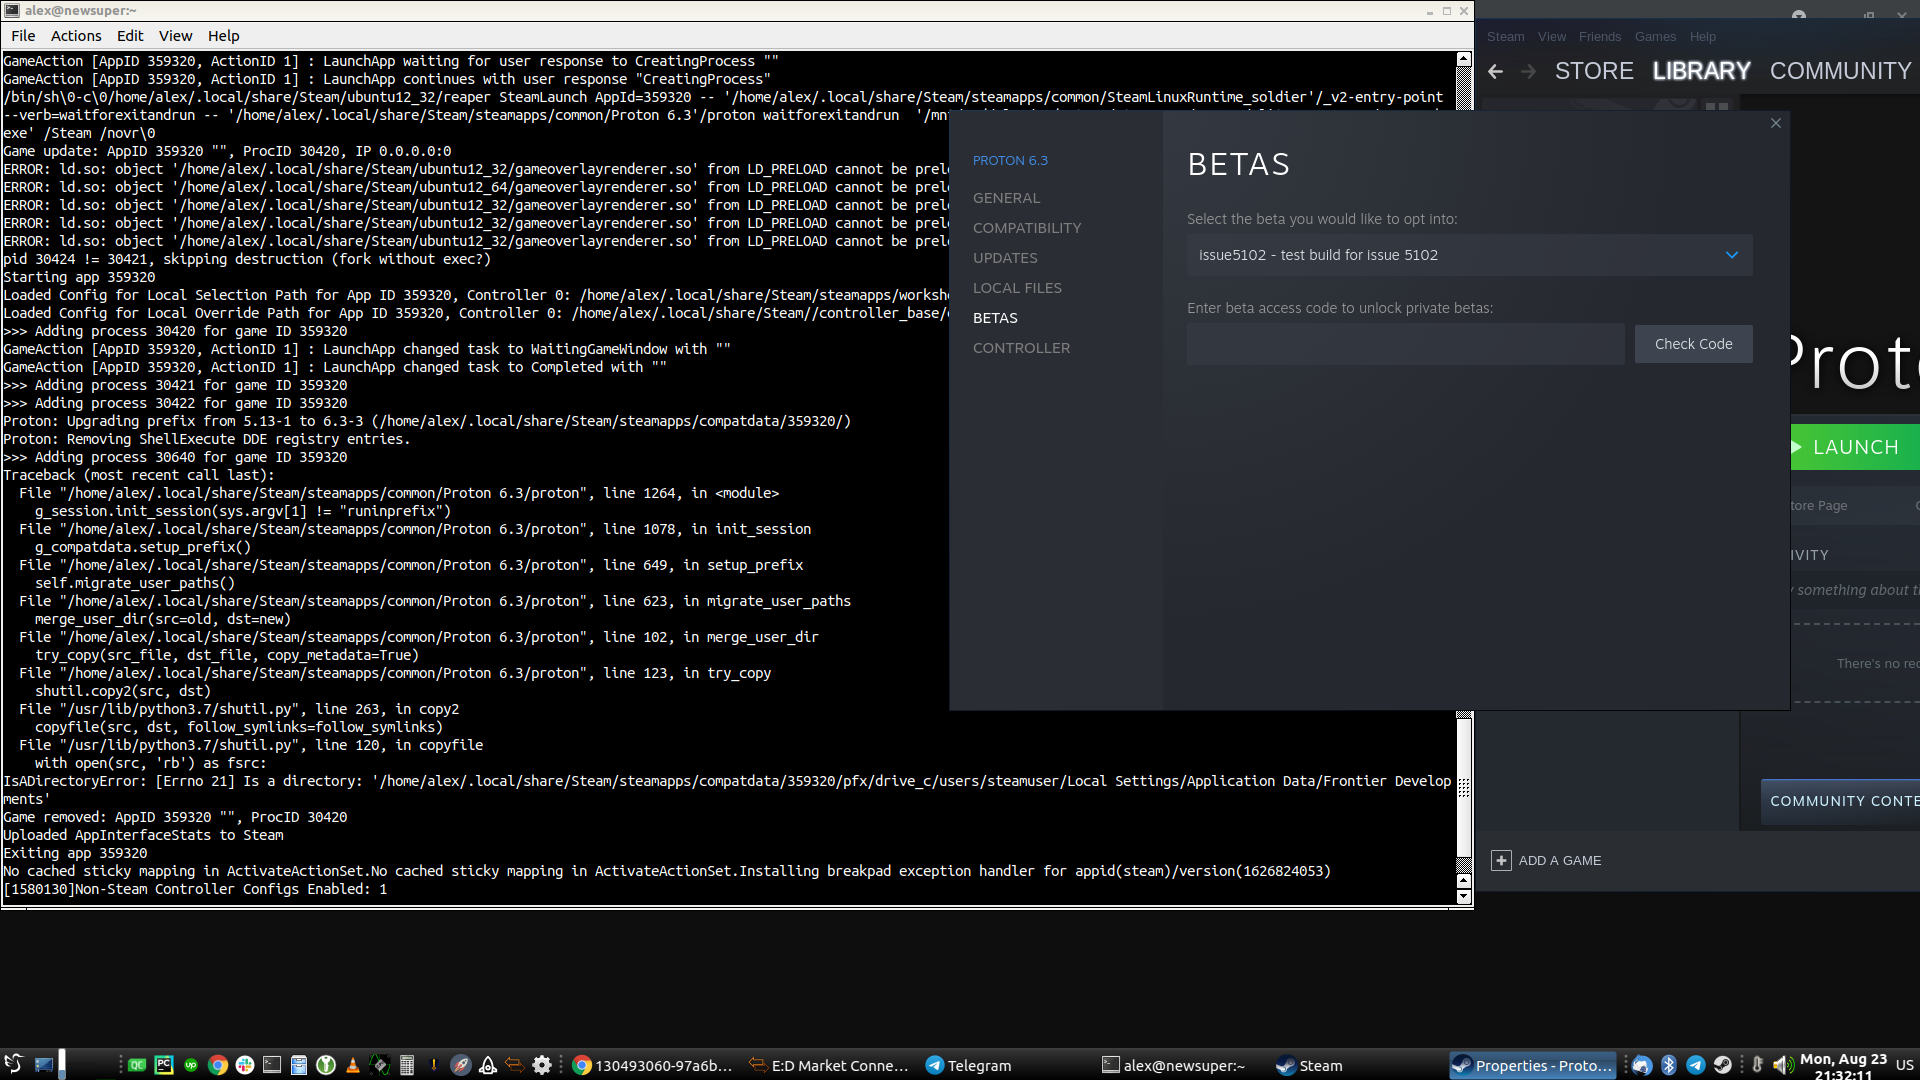Open the Bluetooth tray icon
The width and height of the screenshot is (1920, 1080).
pyautogui.click(x=1668, y=1065)
